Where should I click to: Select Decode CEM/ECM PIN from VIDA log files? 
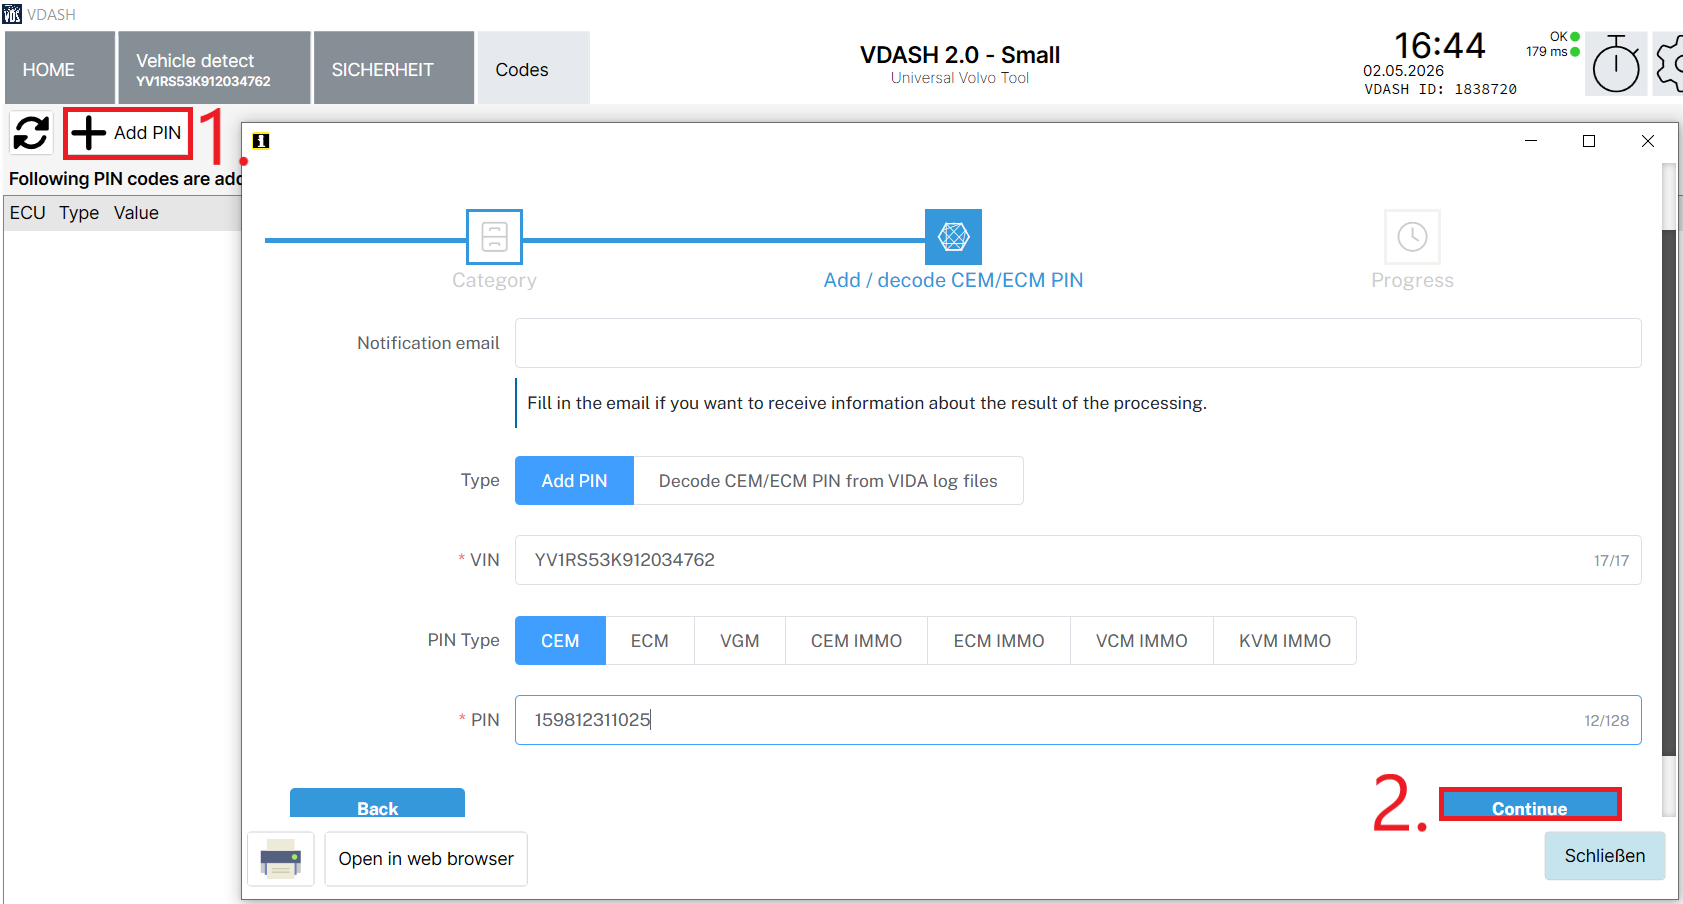coord(828,481)
